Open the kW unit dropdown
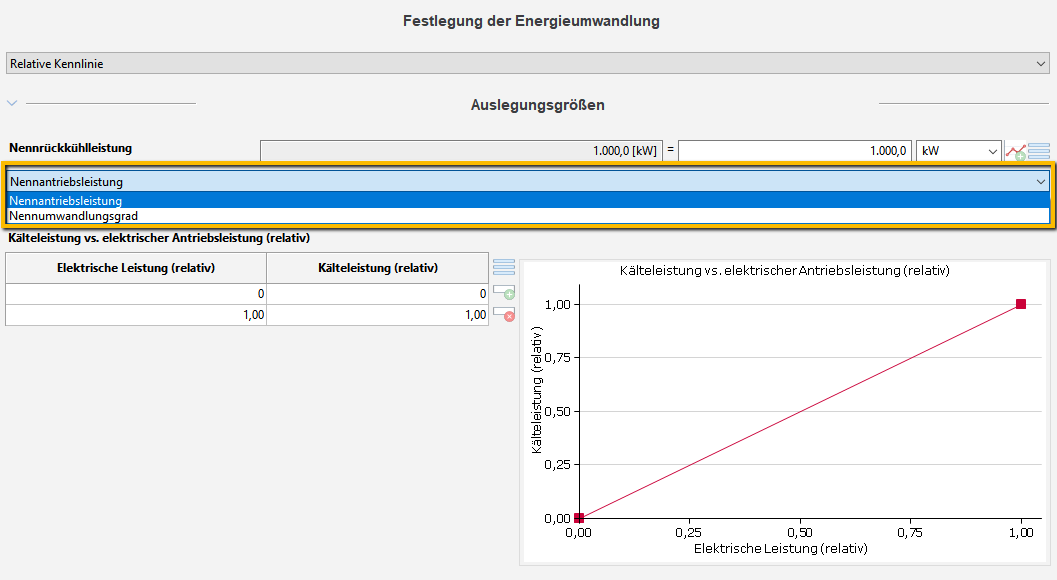 coord(958,151)
